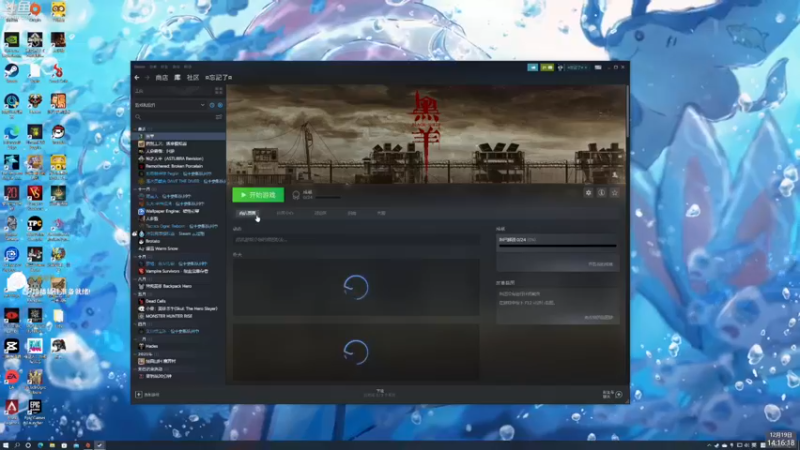Screen dimensions: 800x450
Task: Select Backpack Hero in the game list
Action: 168,286
